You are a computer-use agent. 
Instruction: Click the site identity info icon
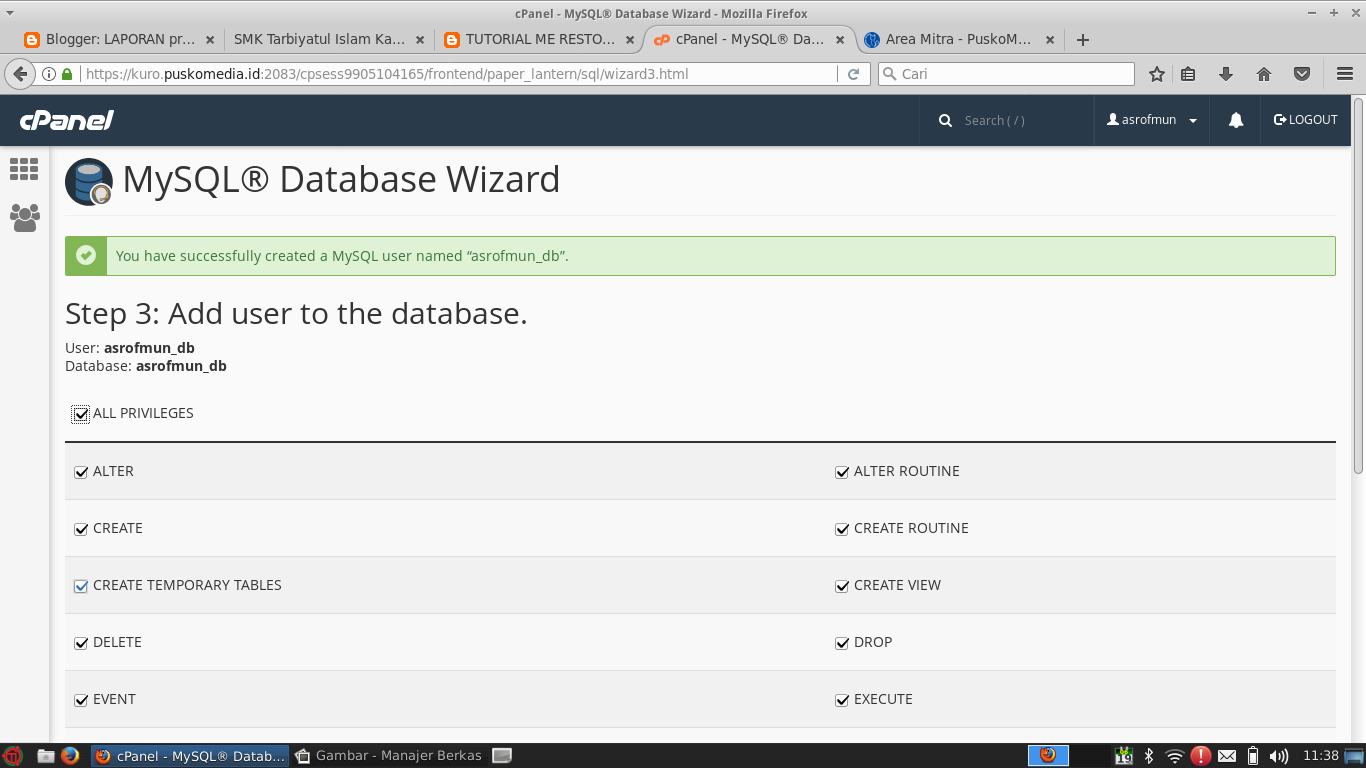(49, 74)
